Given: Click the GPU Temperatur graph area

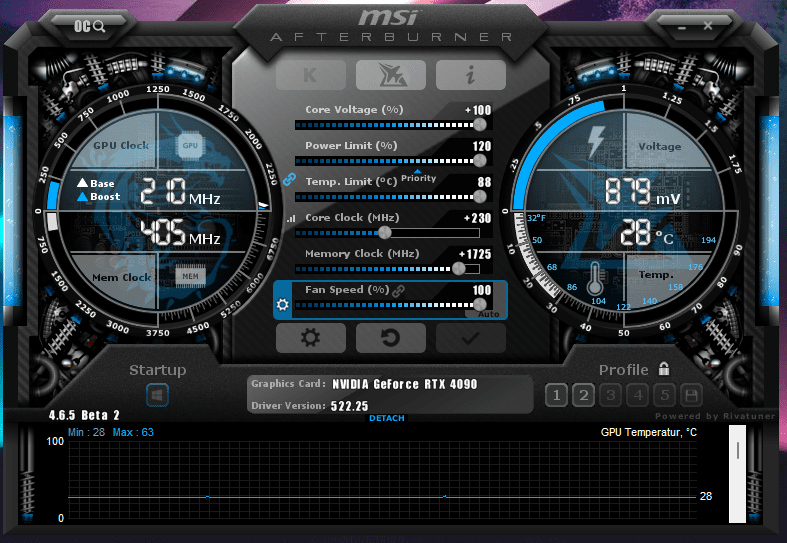Looking at the screenshot, I should tap(382, 479).
